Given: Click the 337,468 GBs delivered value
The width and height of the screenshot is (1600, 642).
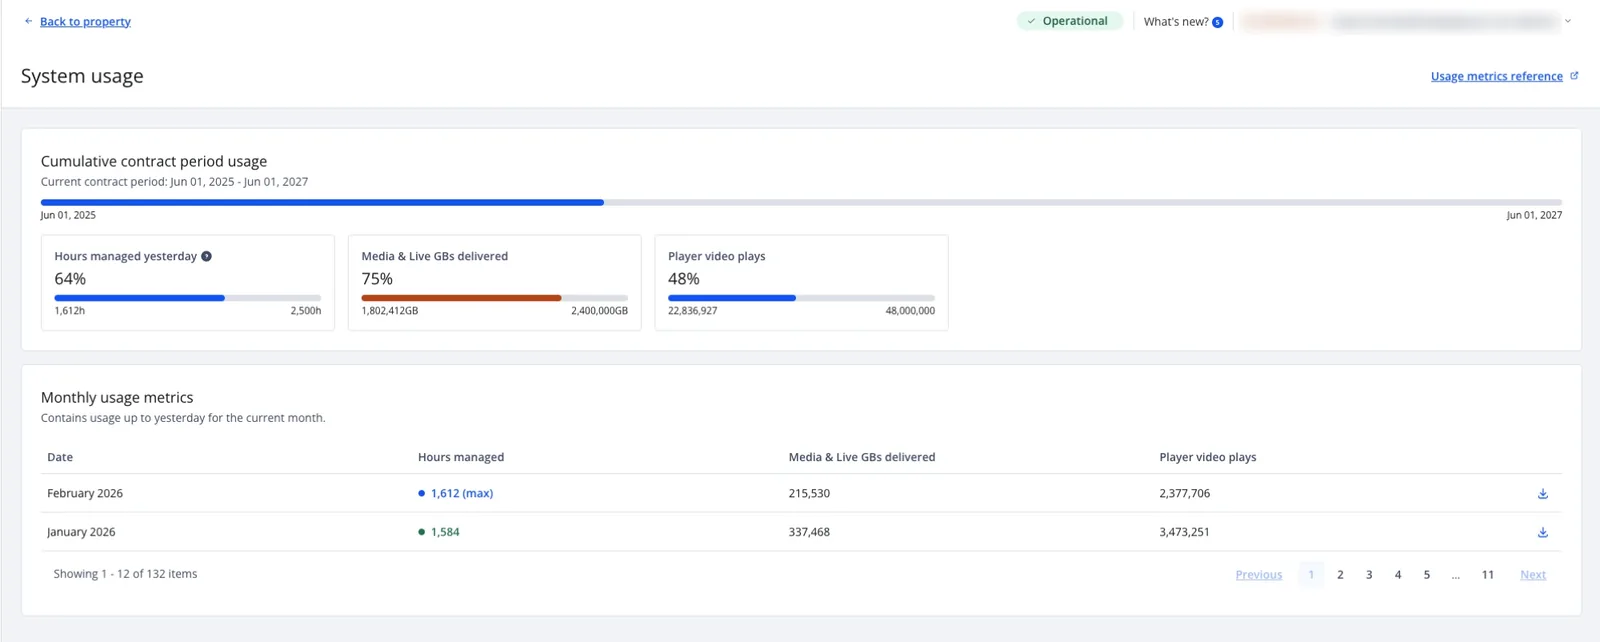Looking at the screenshot, I should 809,532.
